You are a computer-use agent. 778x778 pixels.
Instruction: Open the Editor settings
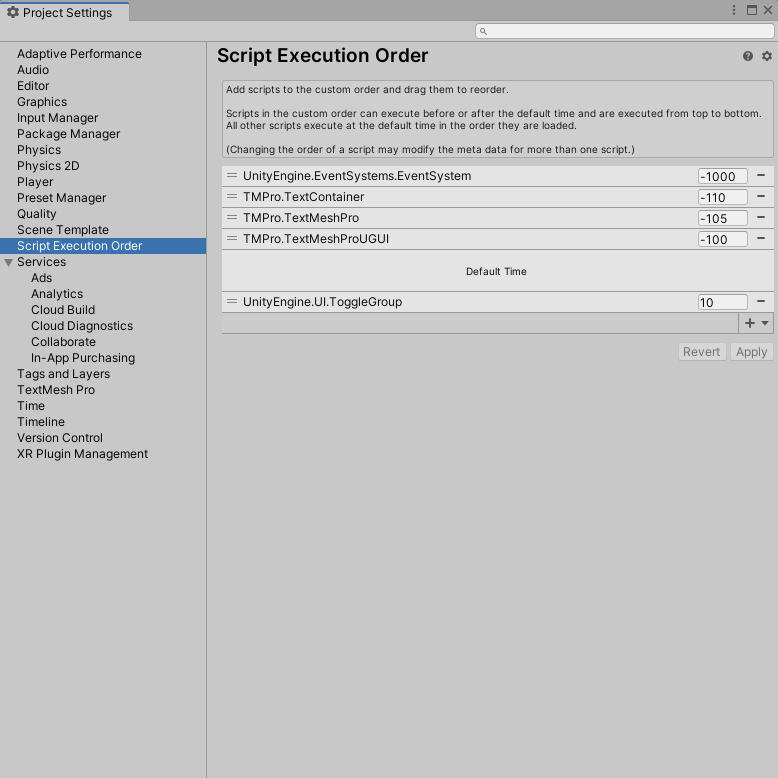click(33, 86)
